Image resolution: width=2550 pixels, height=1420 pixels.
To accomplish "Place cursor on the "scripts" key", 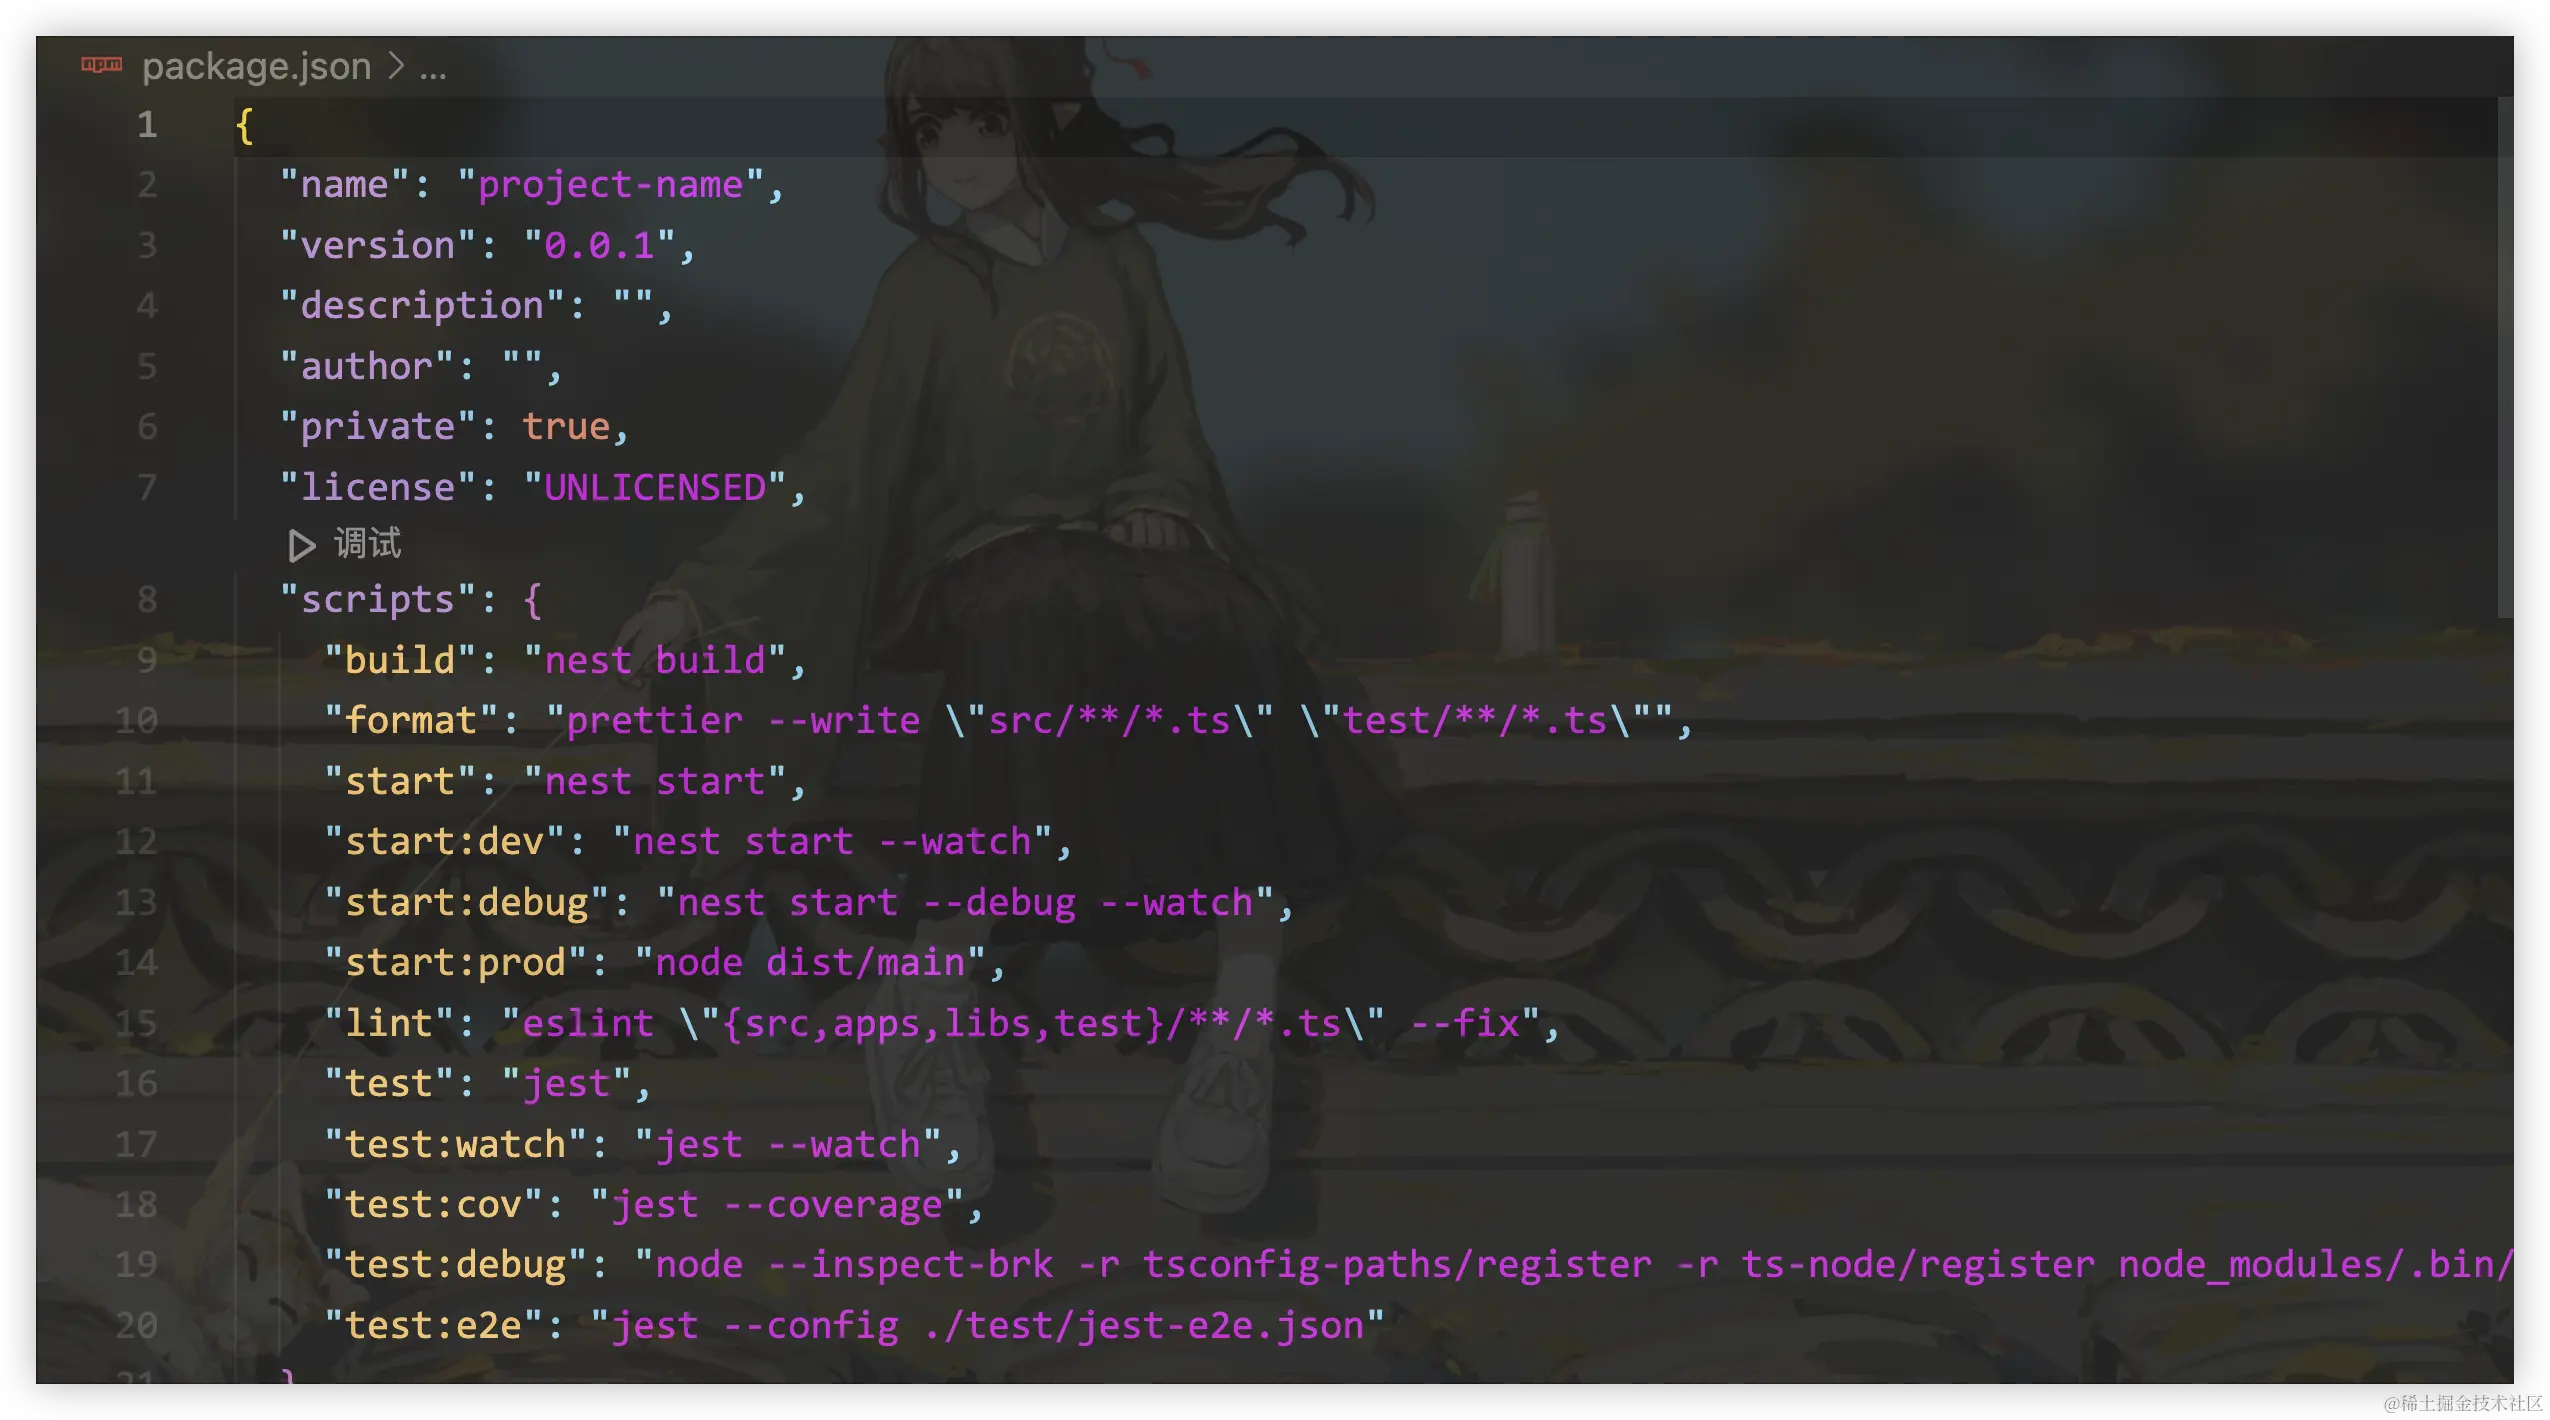I will pos(378,599).
